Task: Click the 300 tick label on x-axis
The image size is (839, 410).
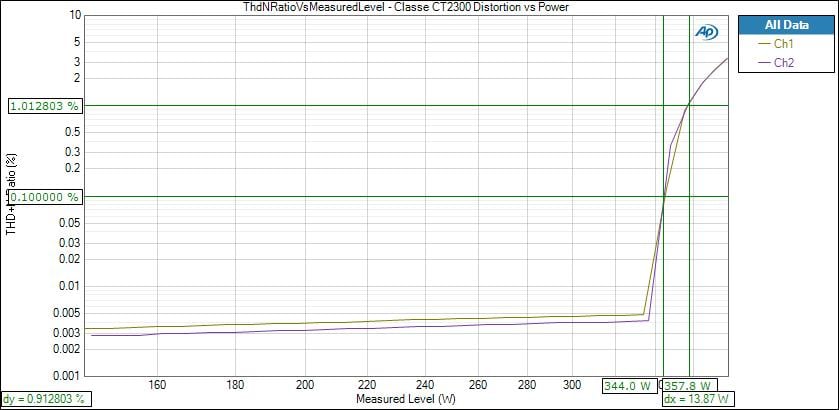Action: coord(572,384)
